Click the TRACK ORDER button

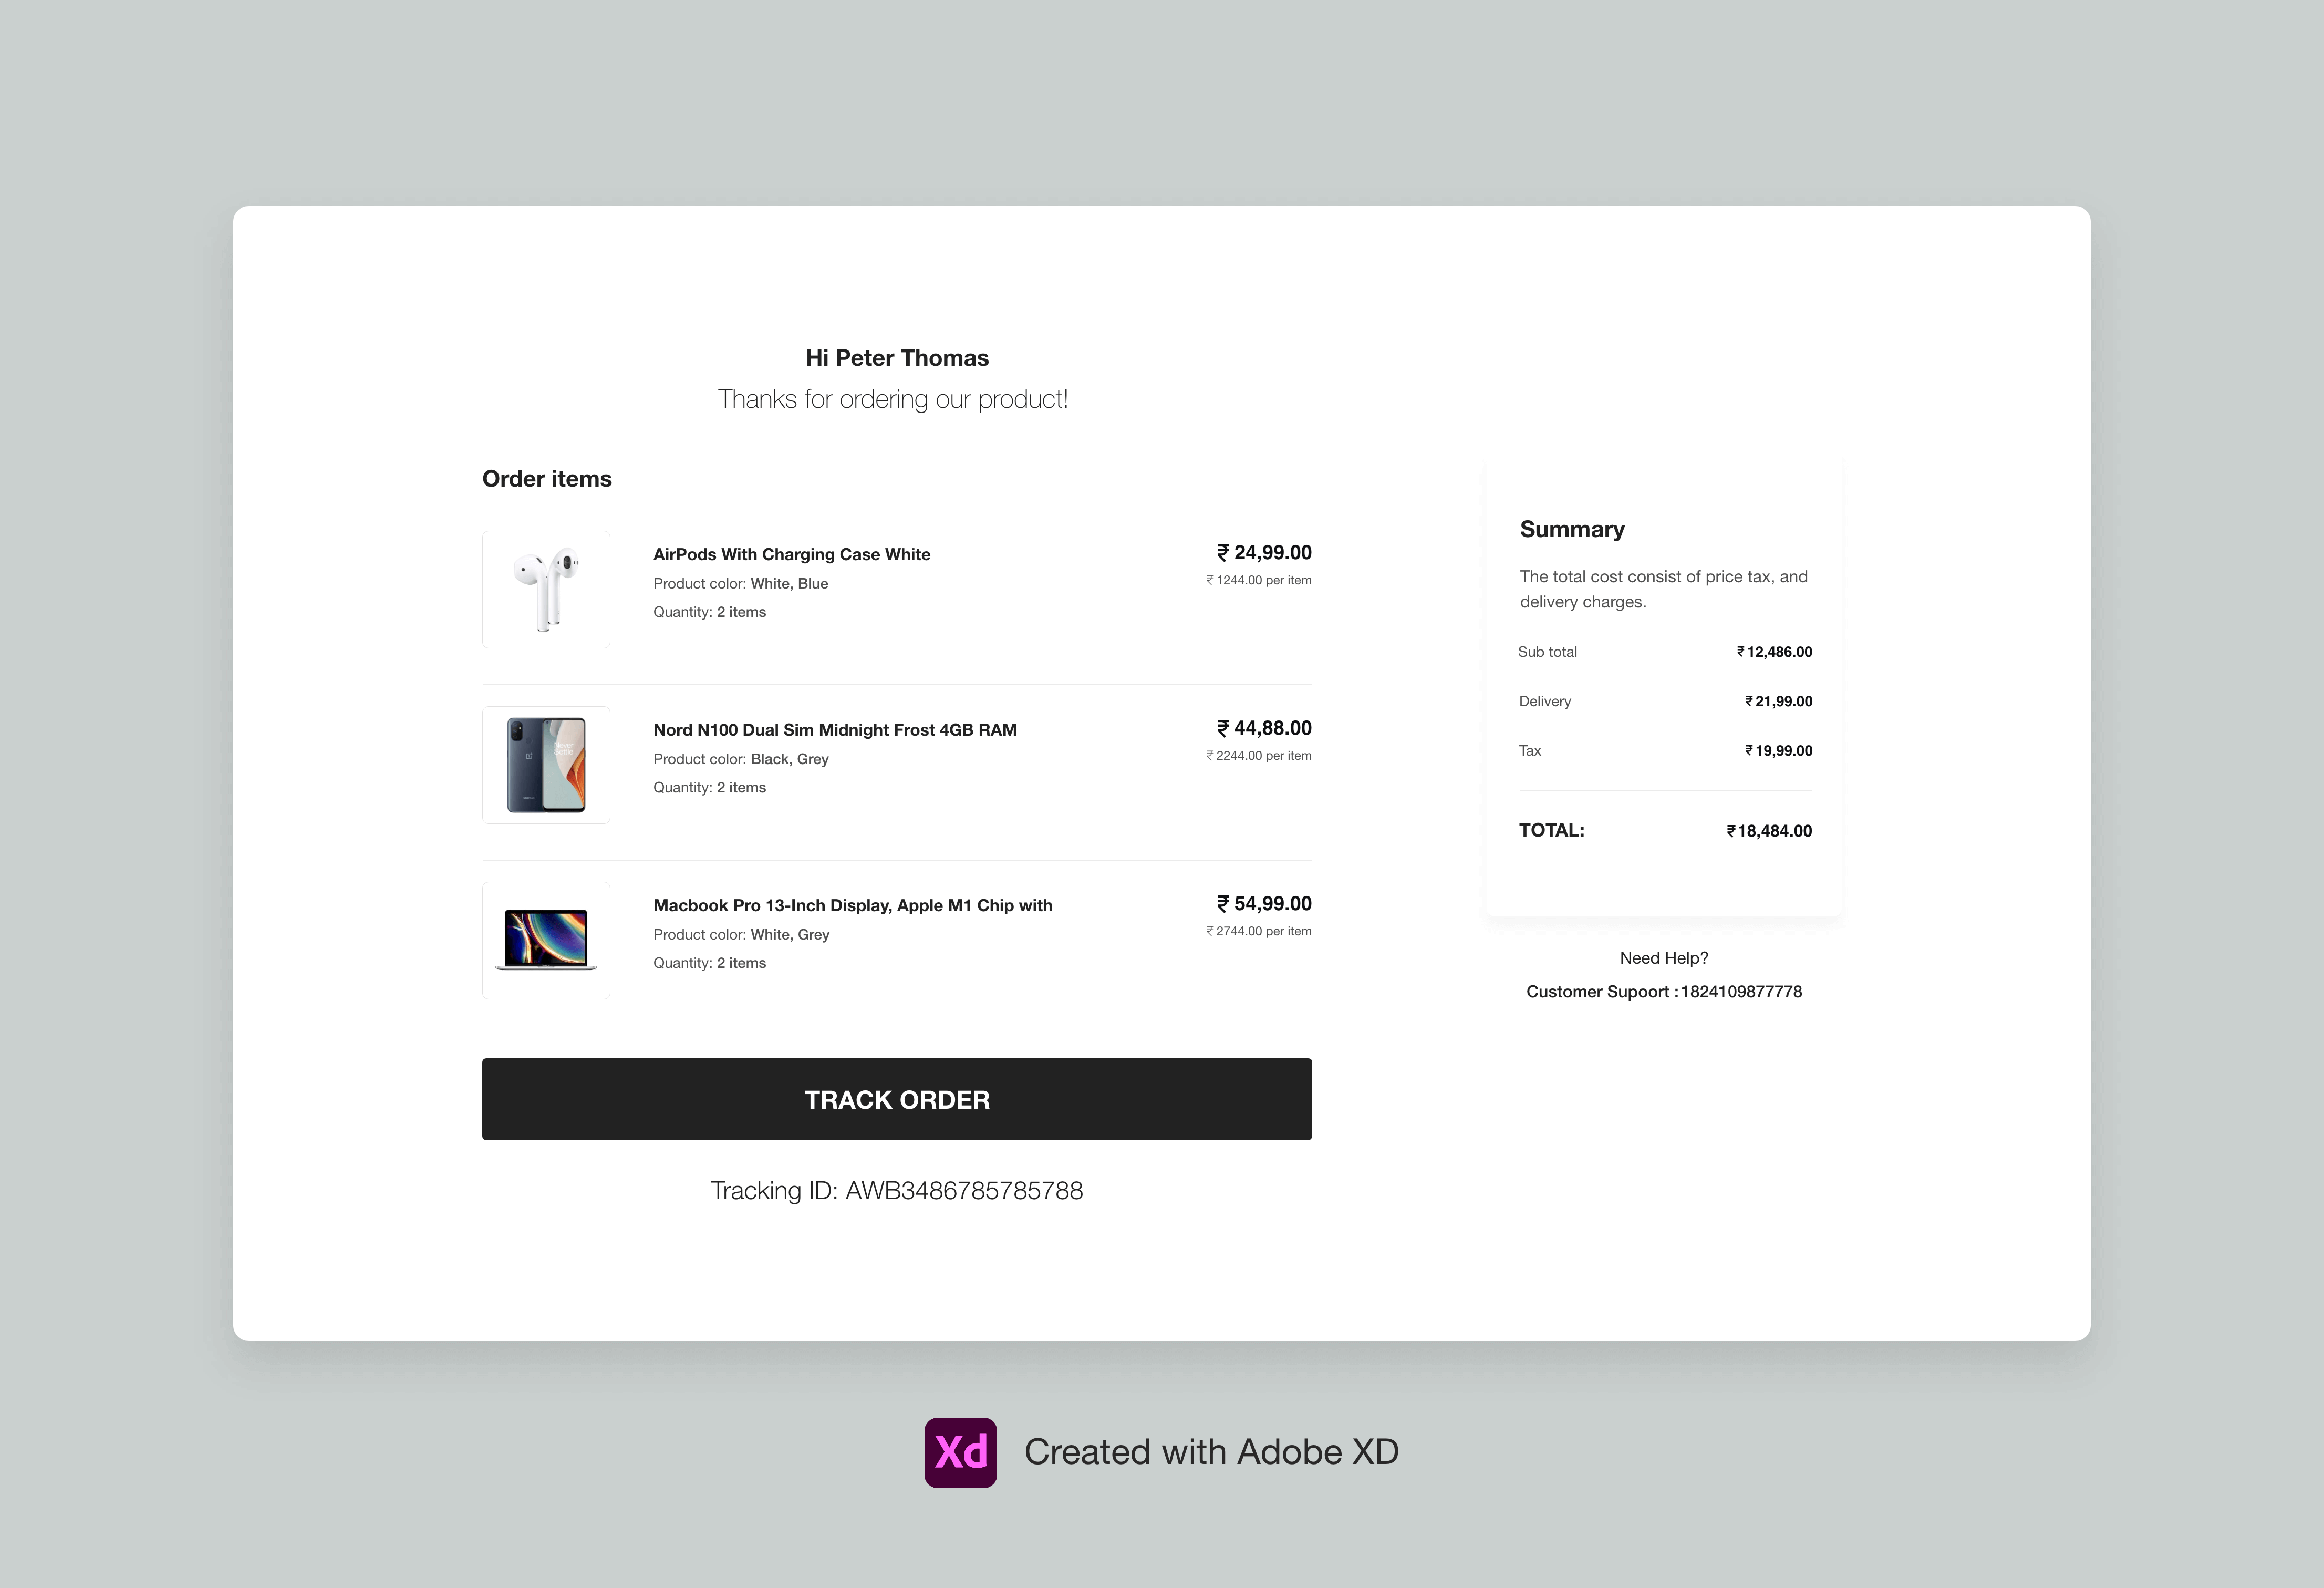pos(896,1099)
